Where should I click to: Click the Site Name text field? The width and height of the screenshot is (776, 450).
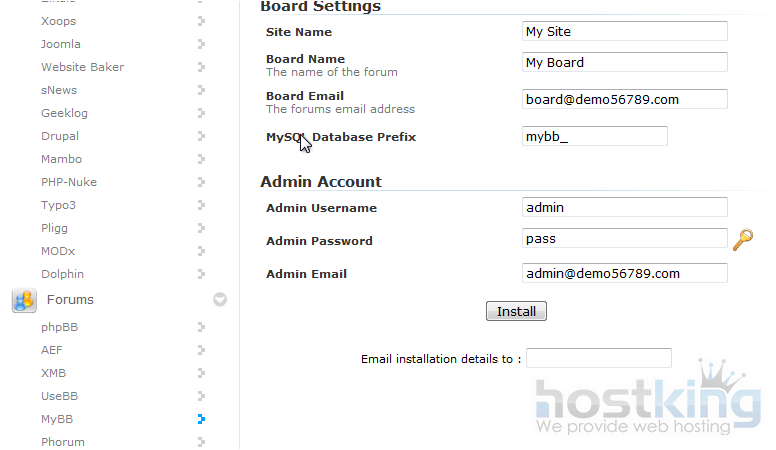pos(624,32)
